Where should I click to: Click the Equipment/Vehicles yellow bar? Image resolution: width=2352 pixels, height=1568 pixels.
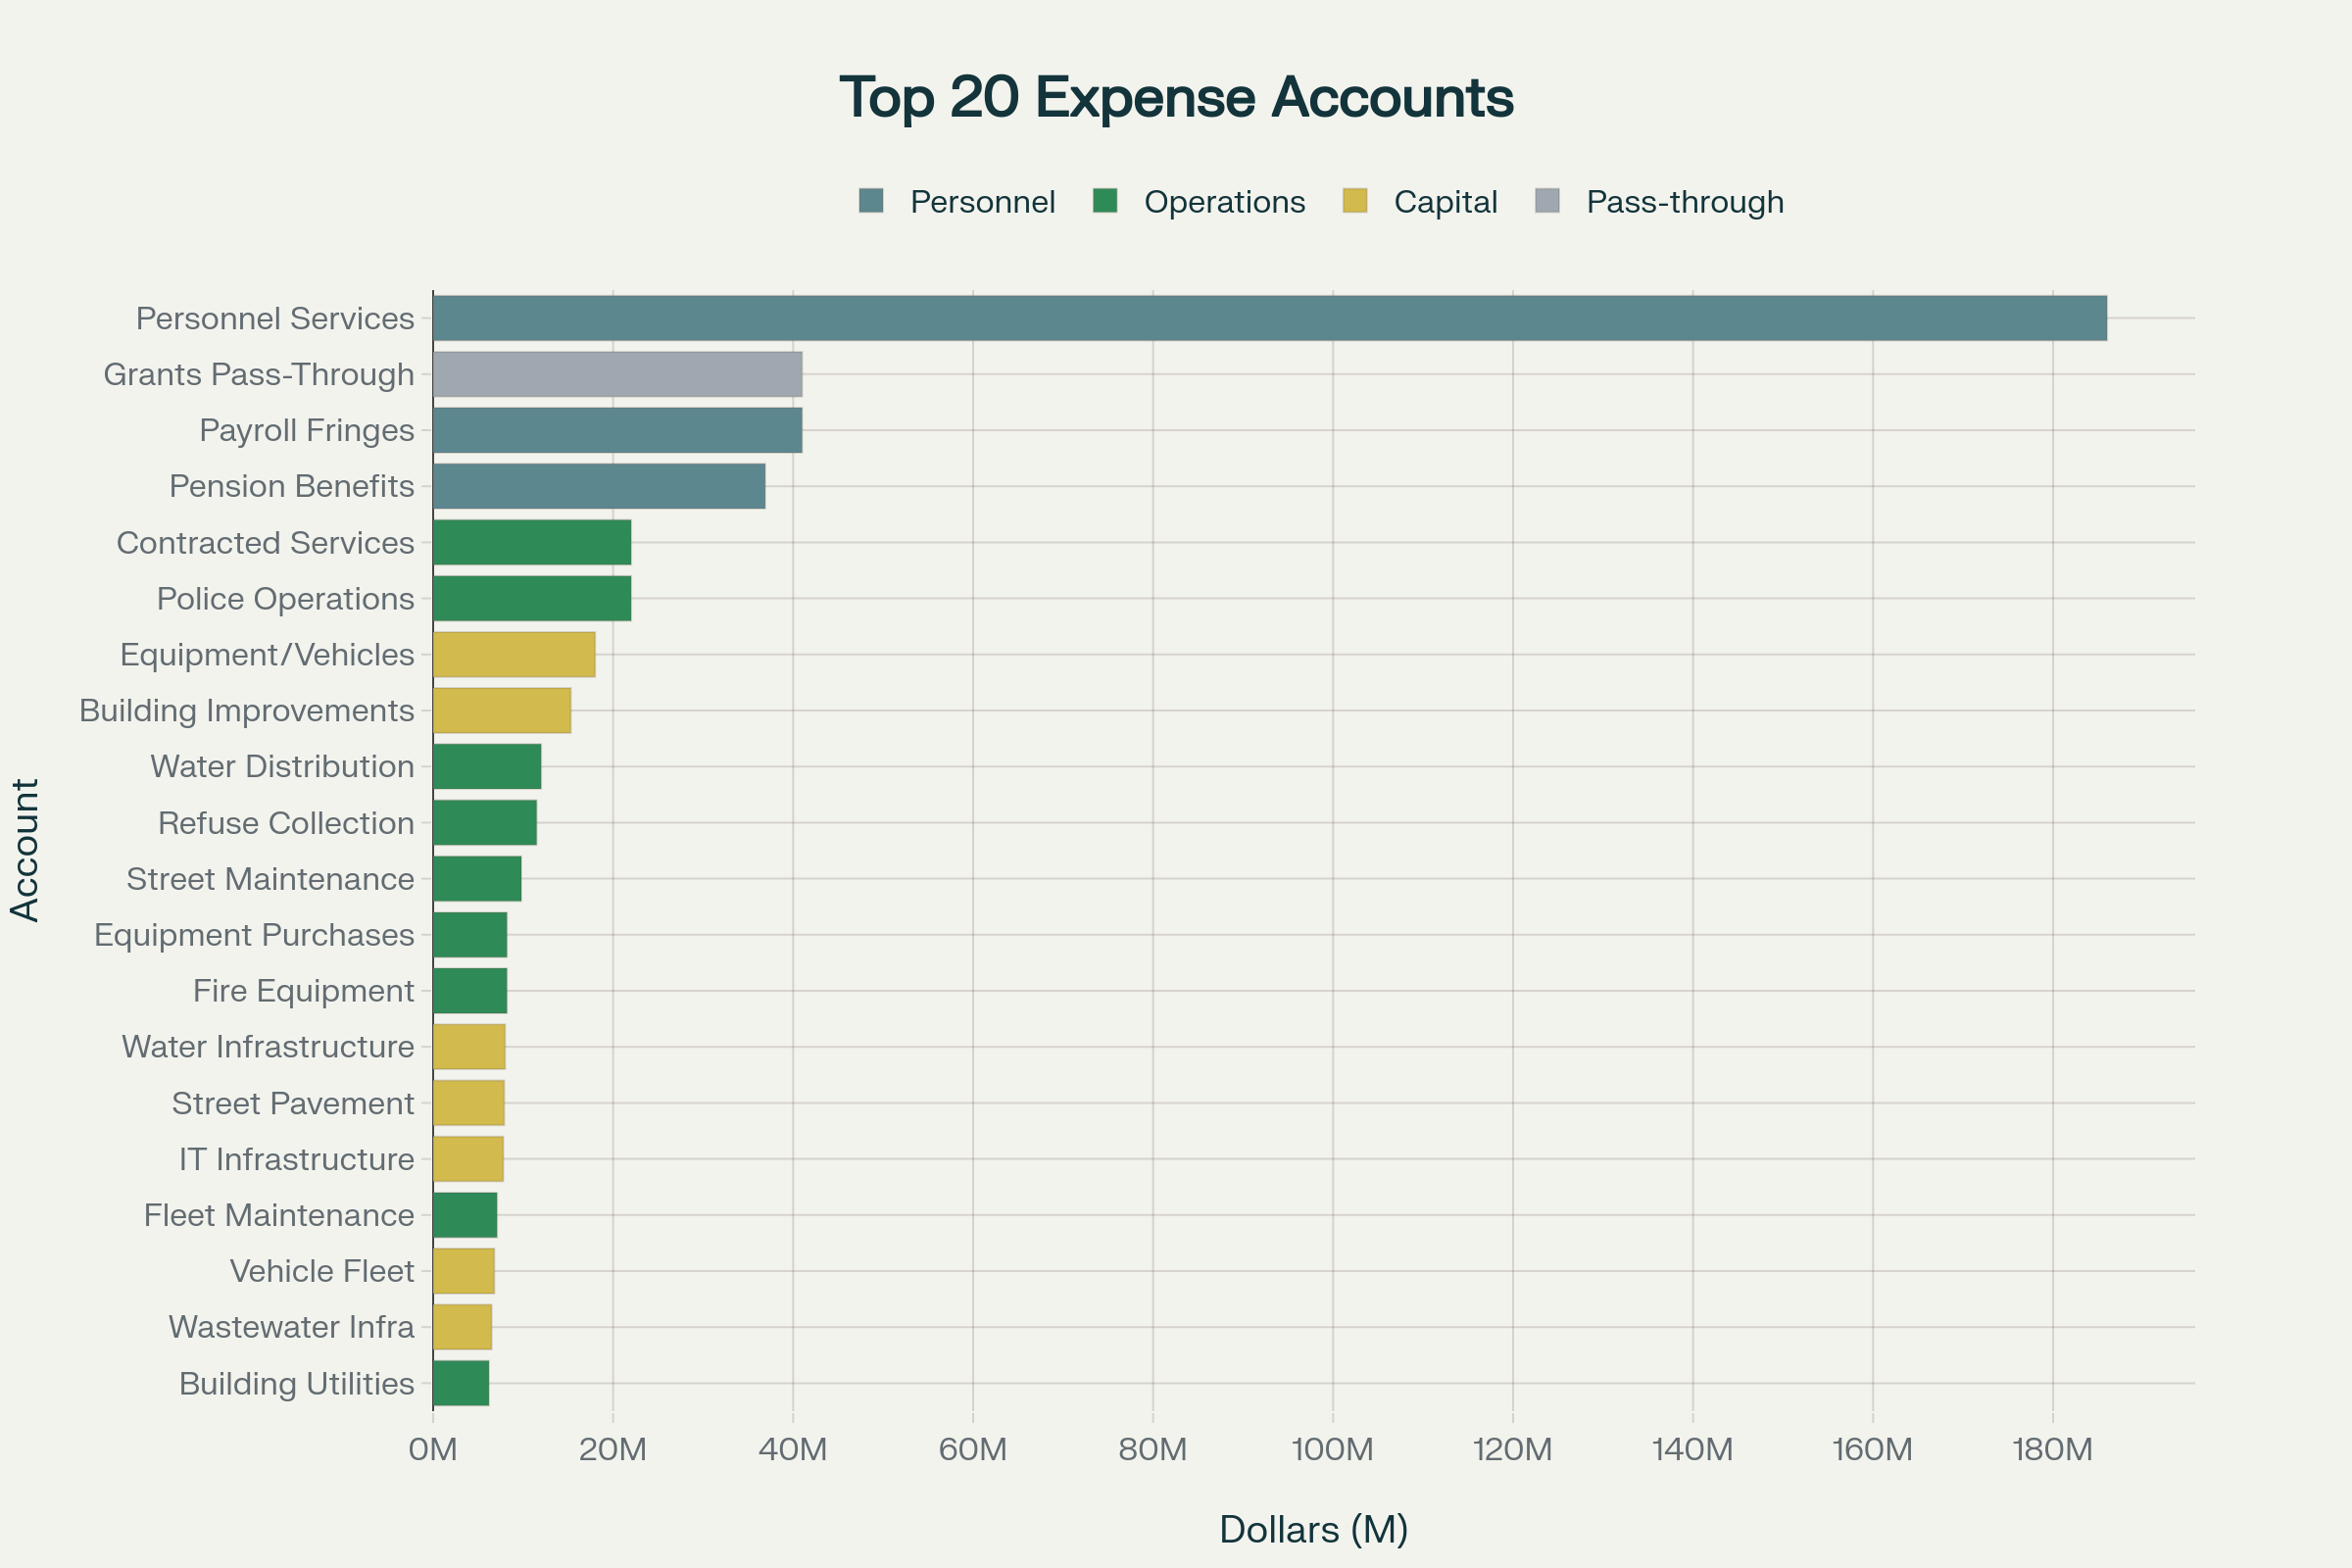point(514,654)
